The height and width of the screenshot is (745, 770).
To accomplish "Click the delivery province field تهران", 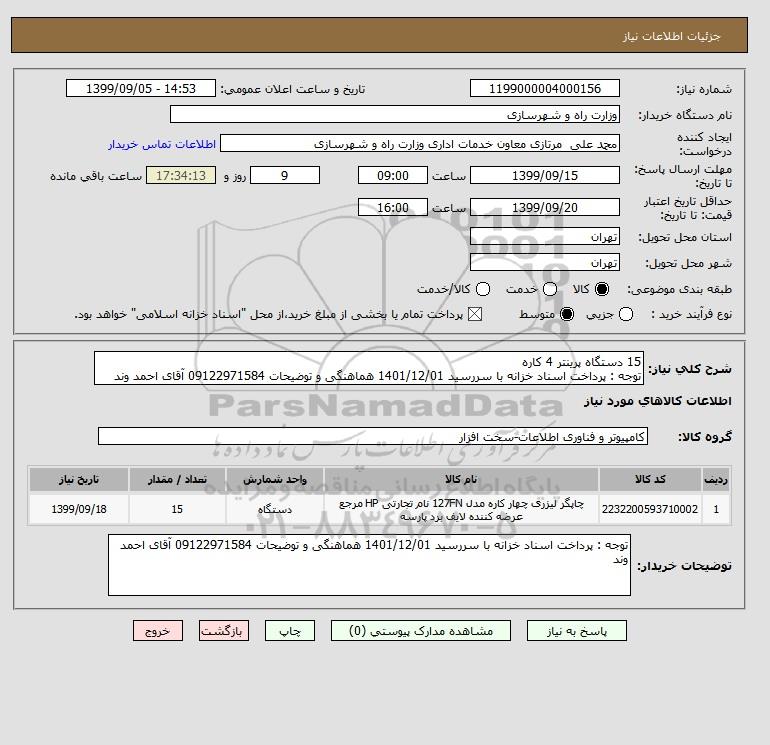I will tap(545, 237).
